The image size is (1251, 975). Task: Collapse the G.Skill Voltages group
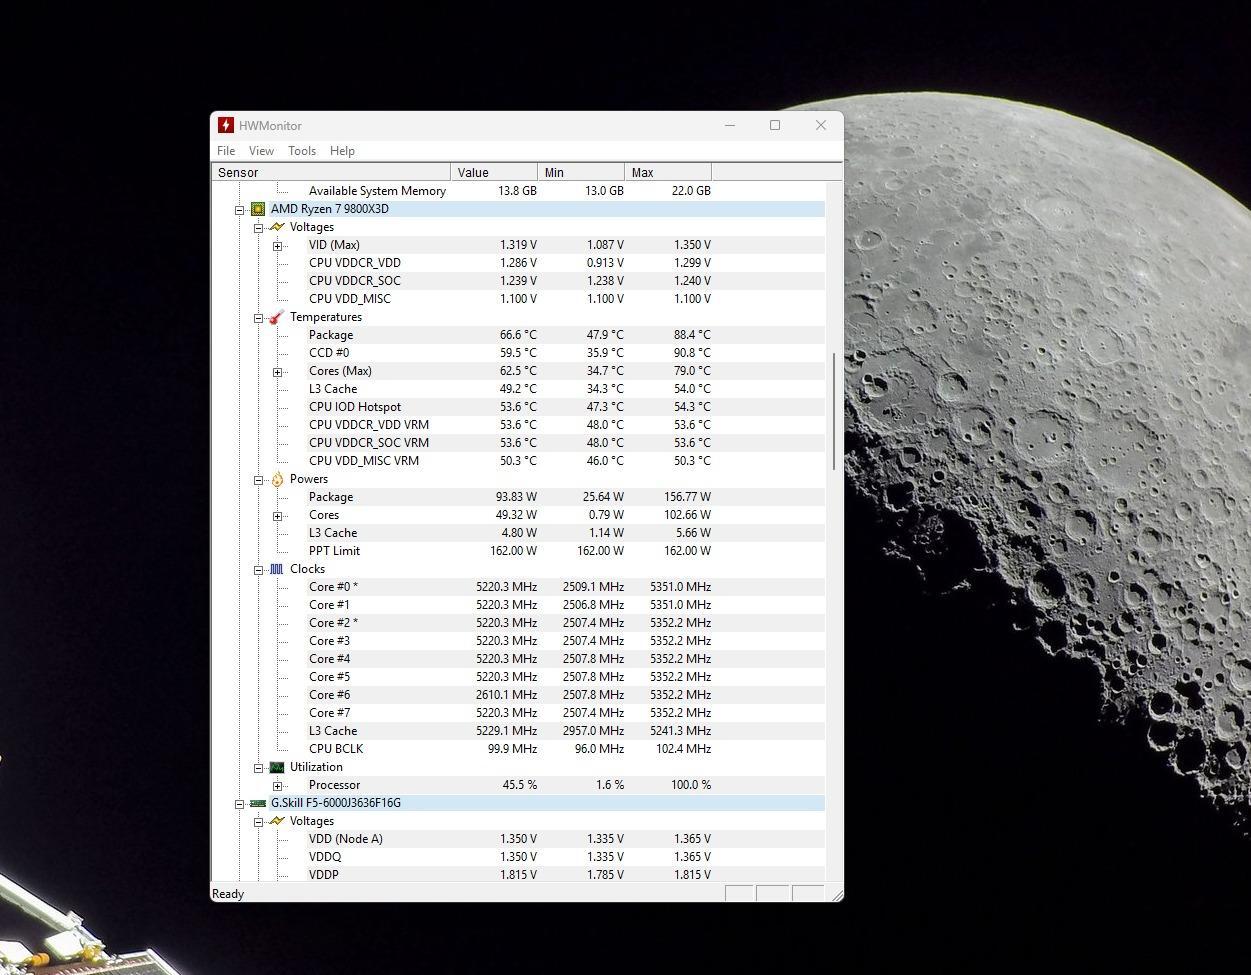coord(259,822)
